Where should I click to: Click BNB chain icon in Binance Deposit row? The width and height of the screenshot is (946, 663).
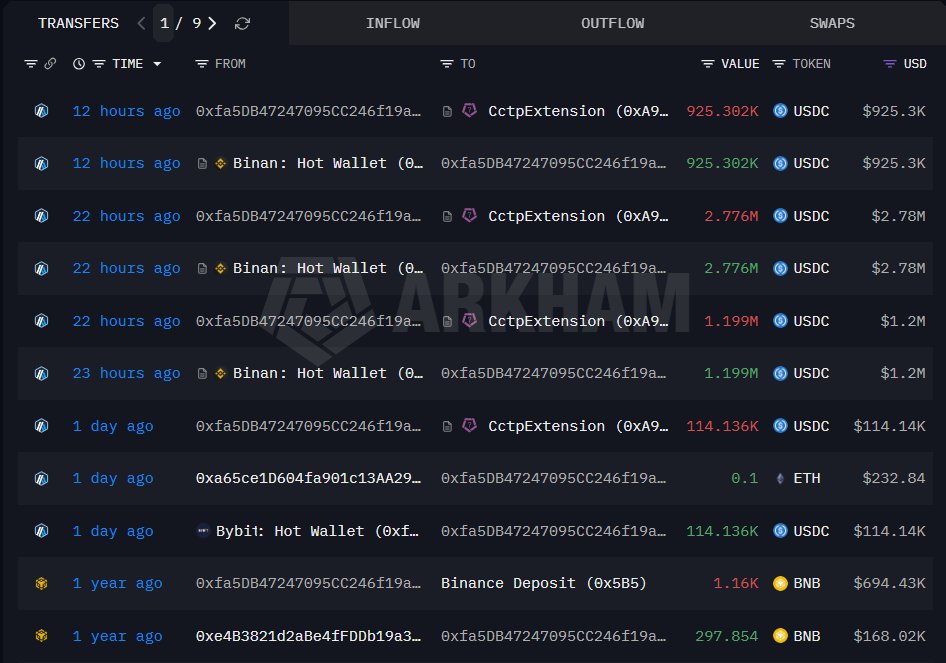41,583
